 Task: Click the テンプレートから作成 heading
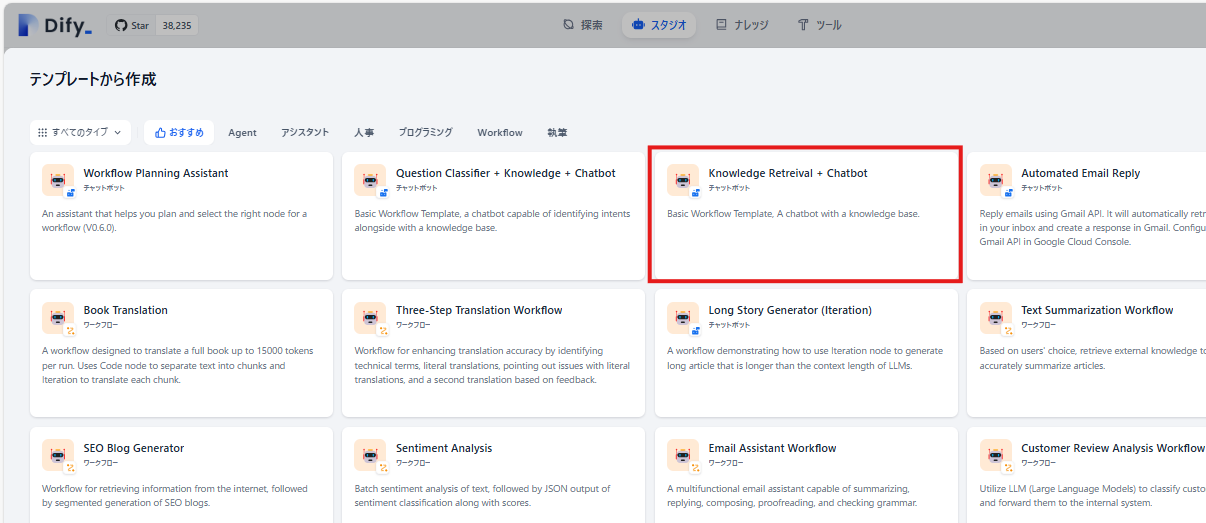tap(93, 79)
